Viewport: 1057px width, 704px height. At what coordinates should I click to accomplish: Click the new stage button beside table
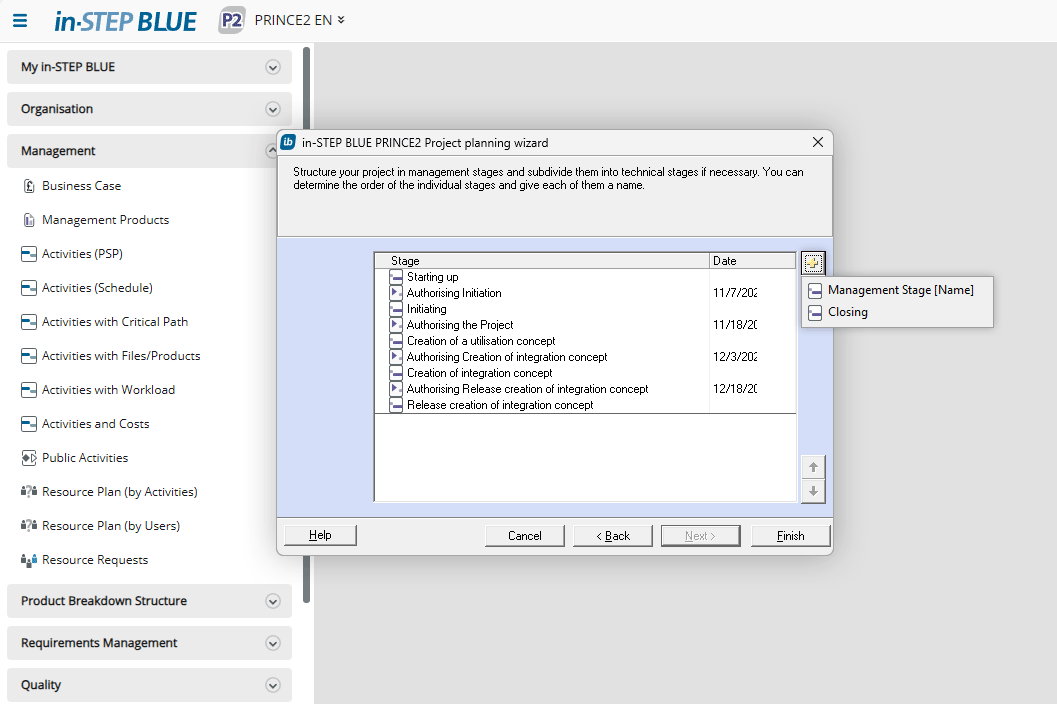pyautogui.click(x=813, y=263)
